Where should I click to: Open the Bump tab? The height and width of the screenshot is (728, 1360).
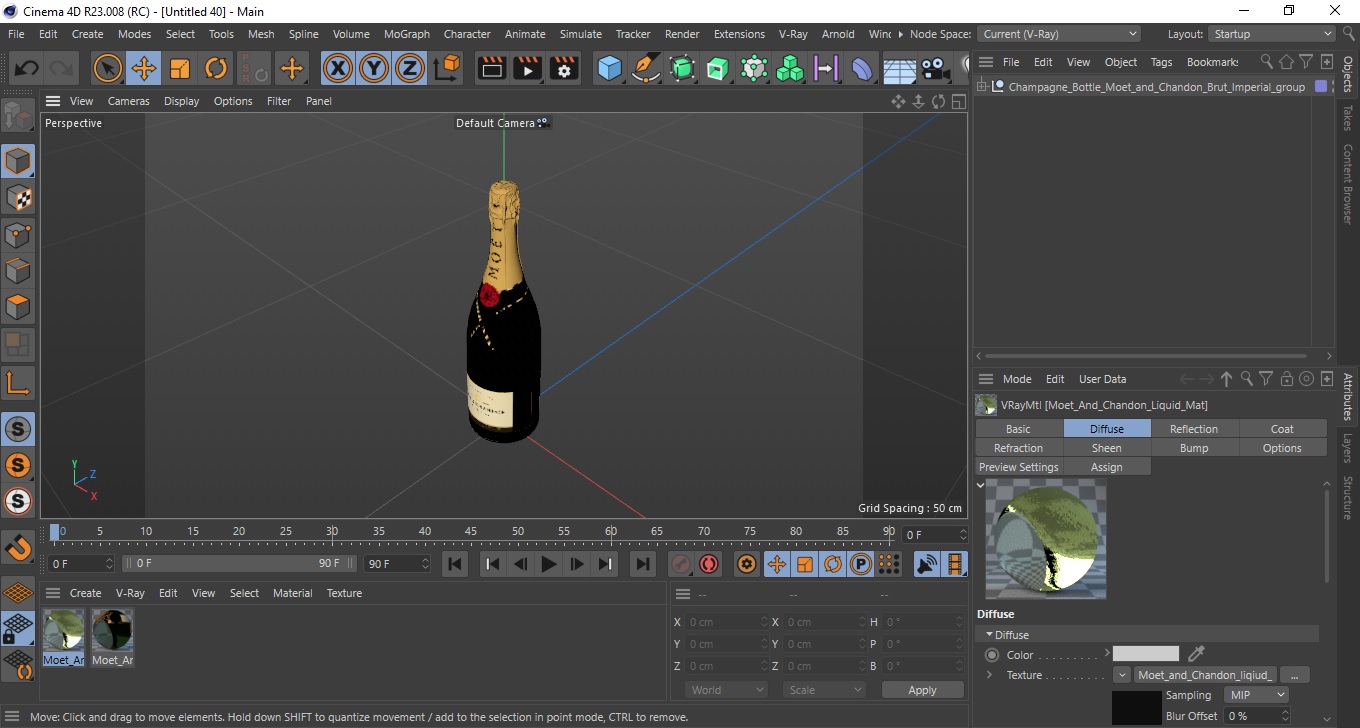pos(1194,448)
